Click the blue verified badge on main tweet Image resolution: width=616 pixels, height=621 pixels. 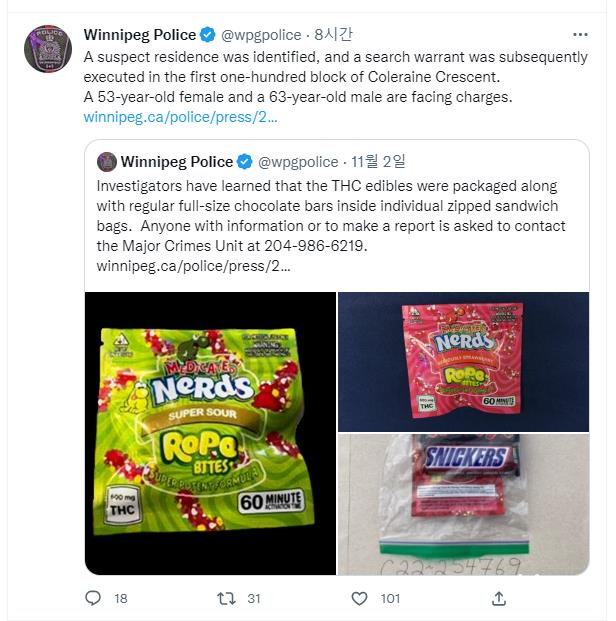point(207,35)
